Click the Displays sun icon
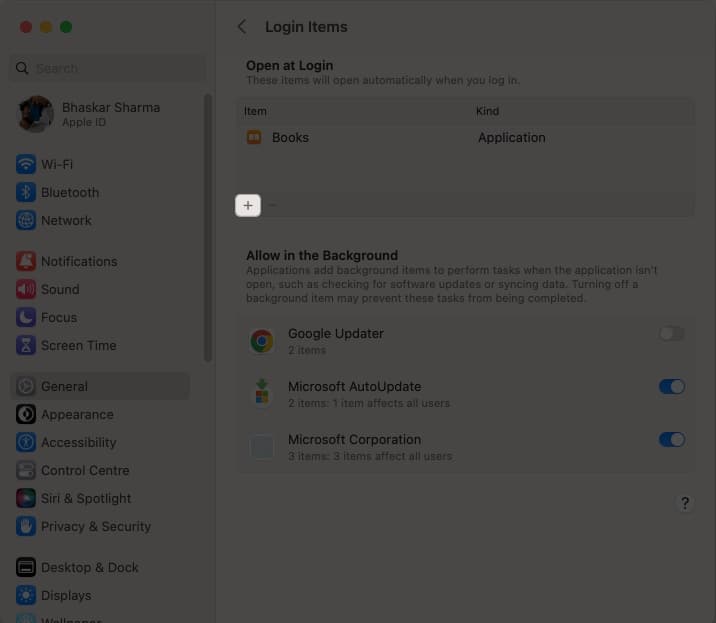The height and width of the screenshot is (623, 716). pyautogui.click(x=26, y=595)
